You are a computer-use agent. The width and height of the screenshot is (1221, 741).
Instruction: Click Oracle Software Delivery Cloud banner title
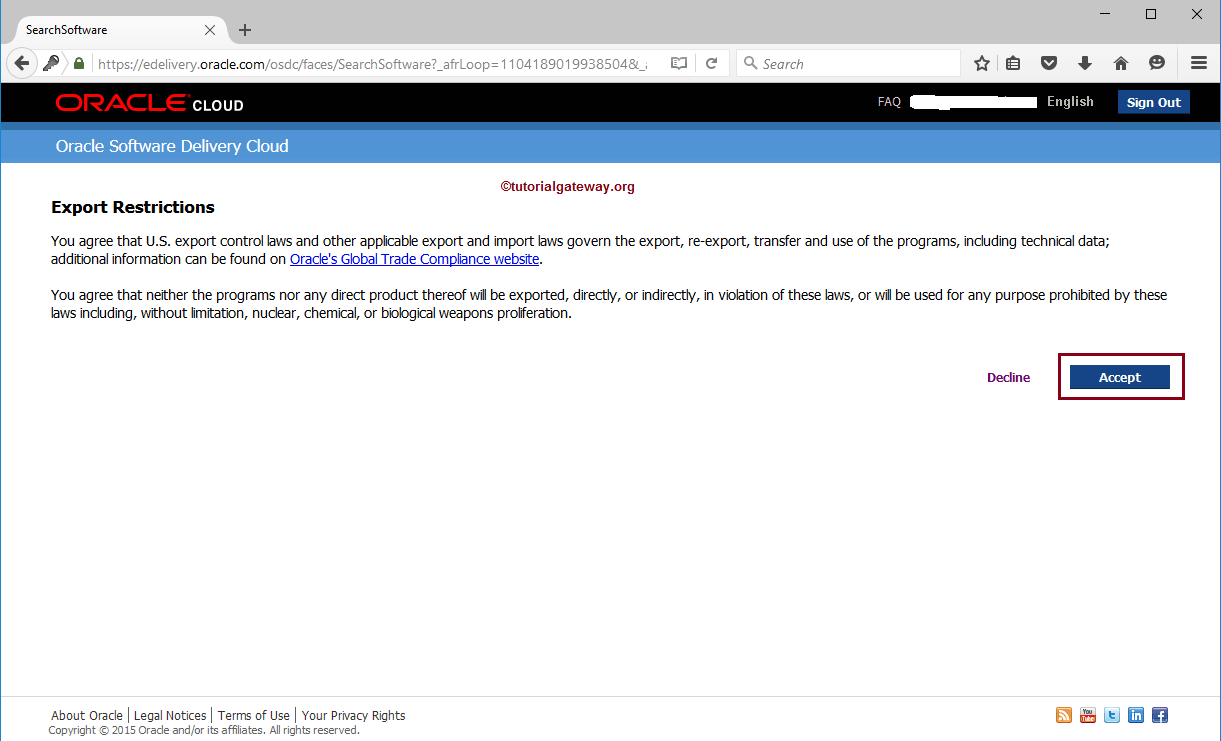[x=172, y=146]
